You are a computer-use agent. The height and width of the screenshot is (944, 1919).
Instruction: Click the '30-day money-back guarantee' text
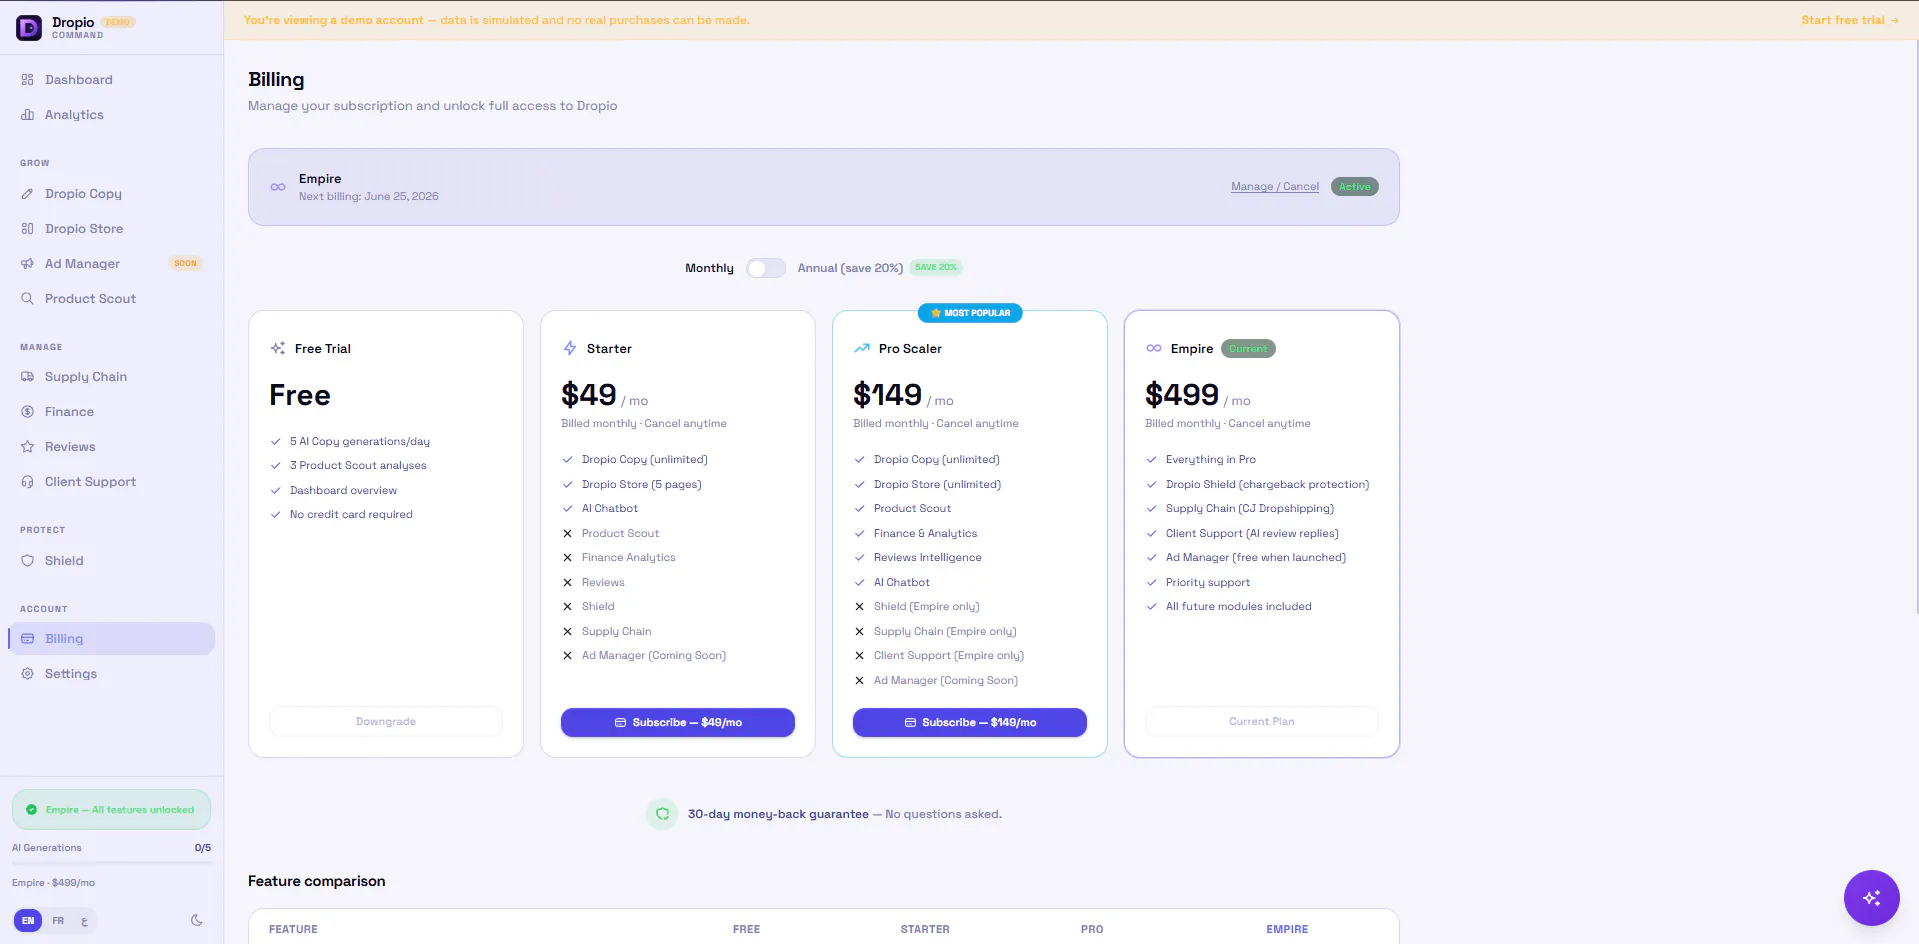point(778,815)
